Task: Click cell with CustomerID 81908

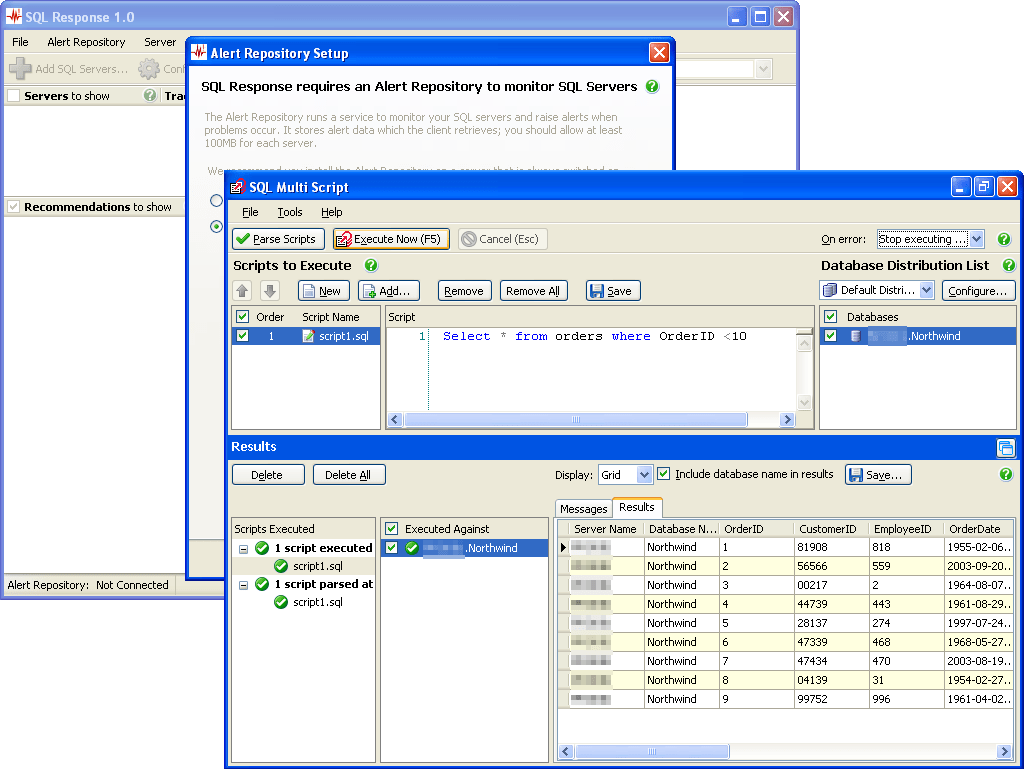Action: tap(832, 547)
